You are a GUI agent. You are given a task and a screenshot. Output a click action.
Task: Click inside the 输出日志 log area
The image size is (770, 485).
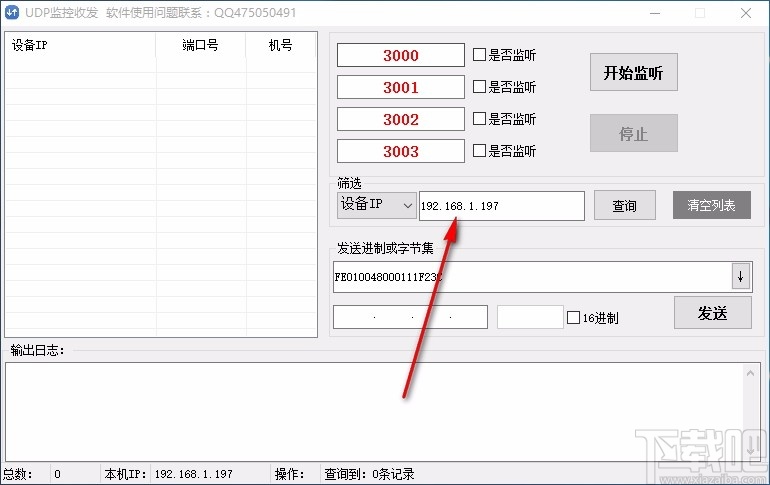point(373,412)
